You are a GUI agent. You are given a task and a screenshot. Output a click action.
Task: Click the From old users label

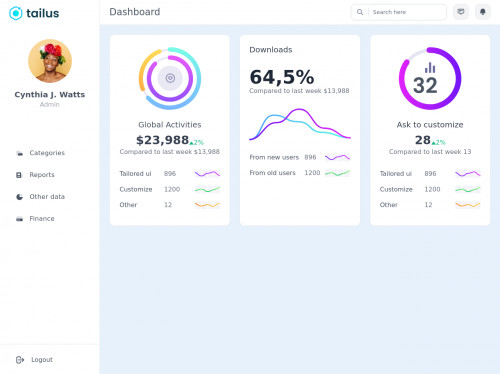(x=272, y=173)
